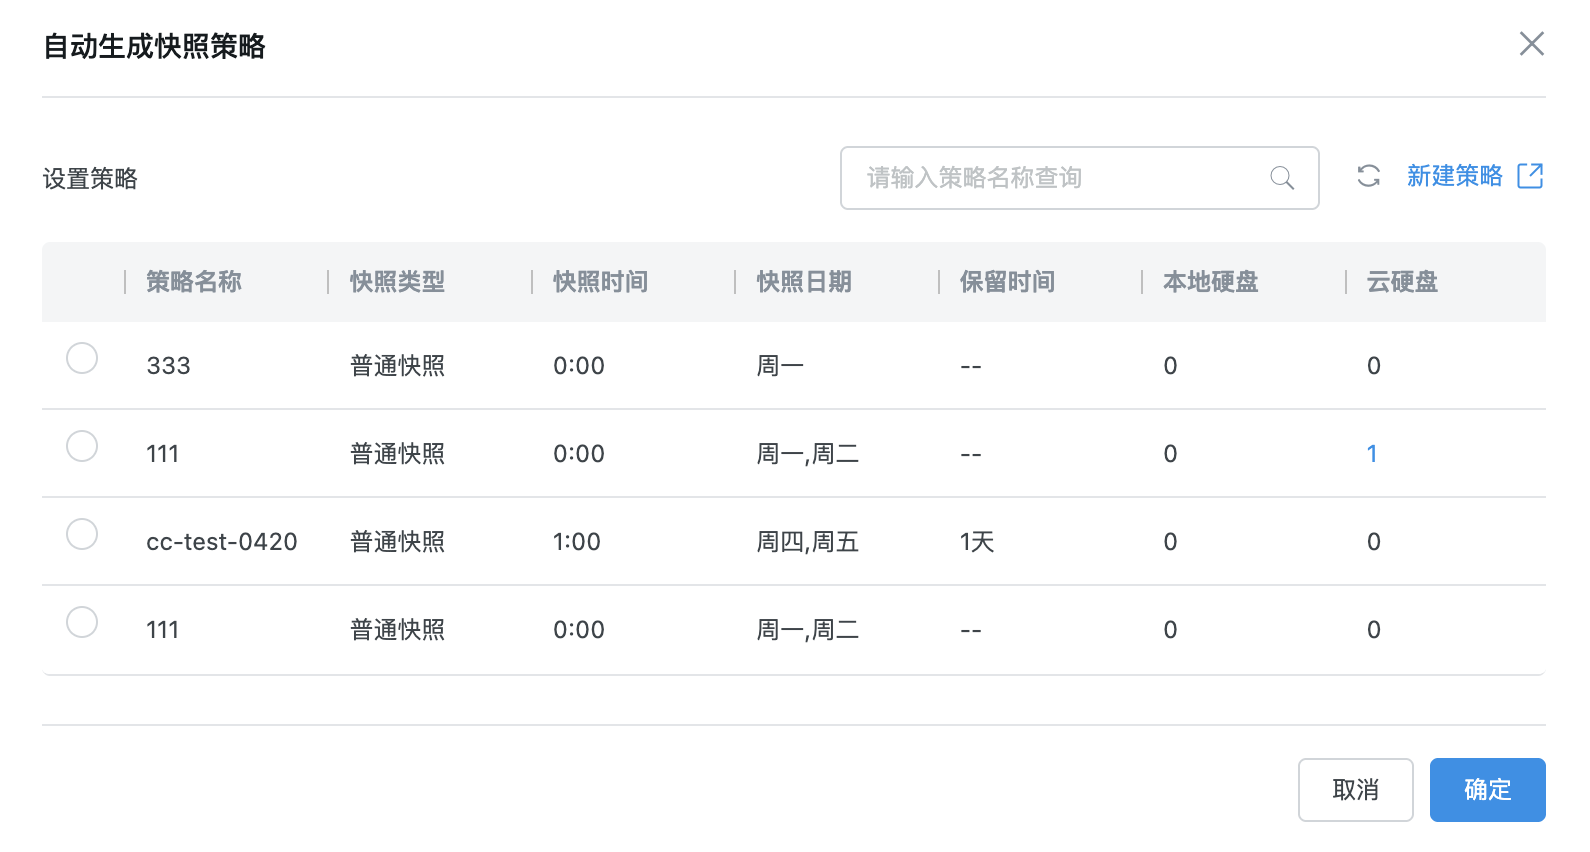Click the refresh icon beside search box

click(1368, 177)
